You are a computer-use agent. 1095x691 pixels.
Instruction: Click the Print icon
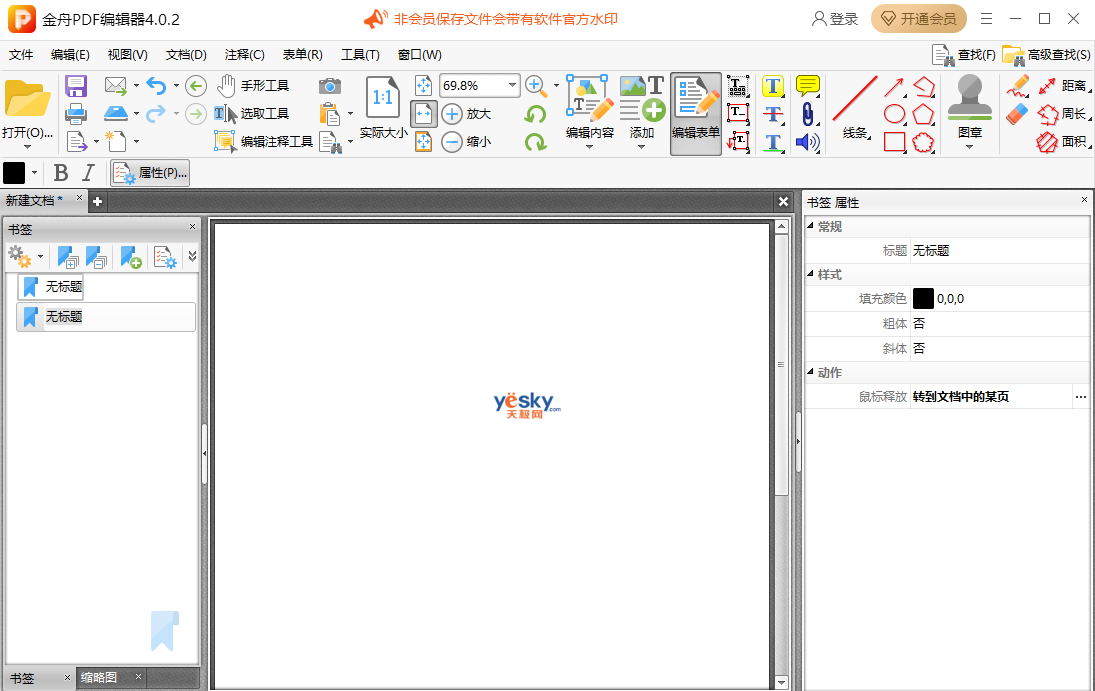tap(75, 113)
